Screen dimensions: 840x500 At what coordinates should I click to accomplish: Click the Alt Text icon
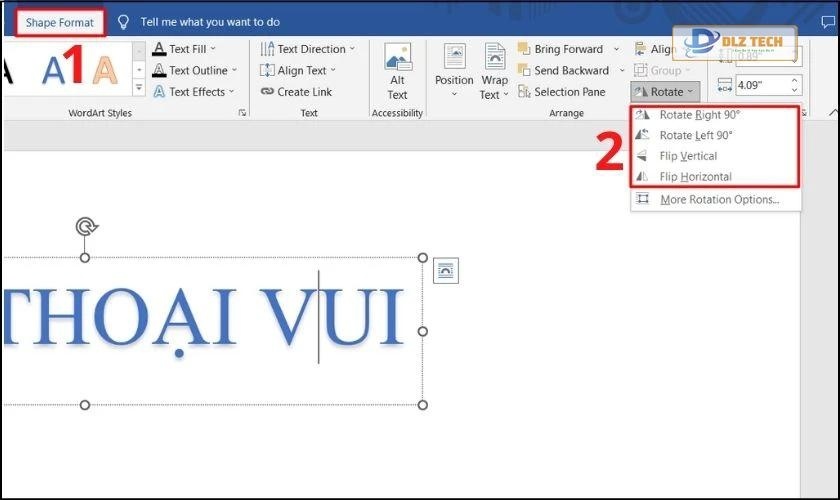tap(397, 58)
